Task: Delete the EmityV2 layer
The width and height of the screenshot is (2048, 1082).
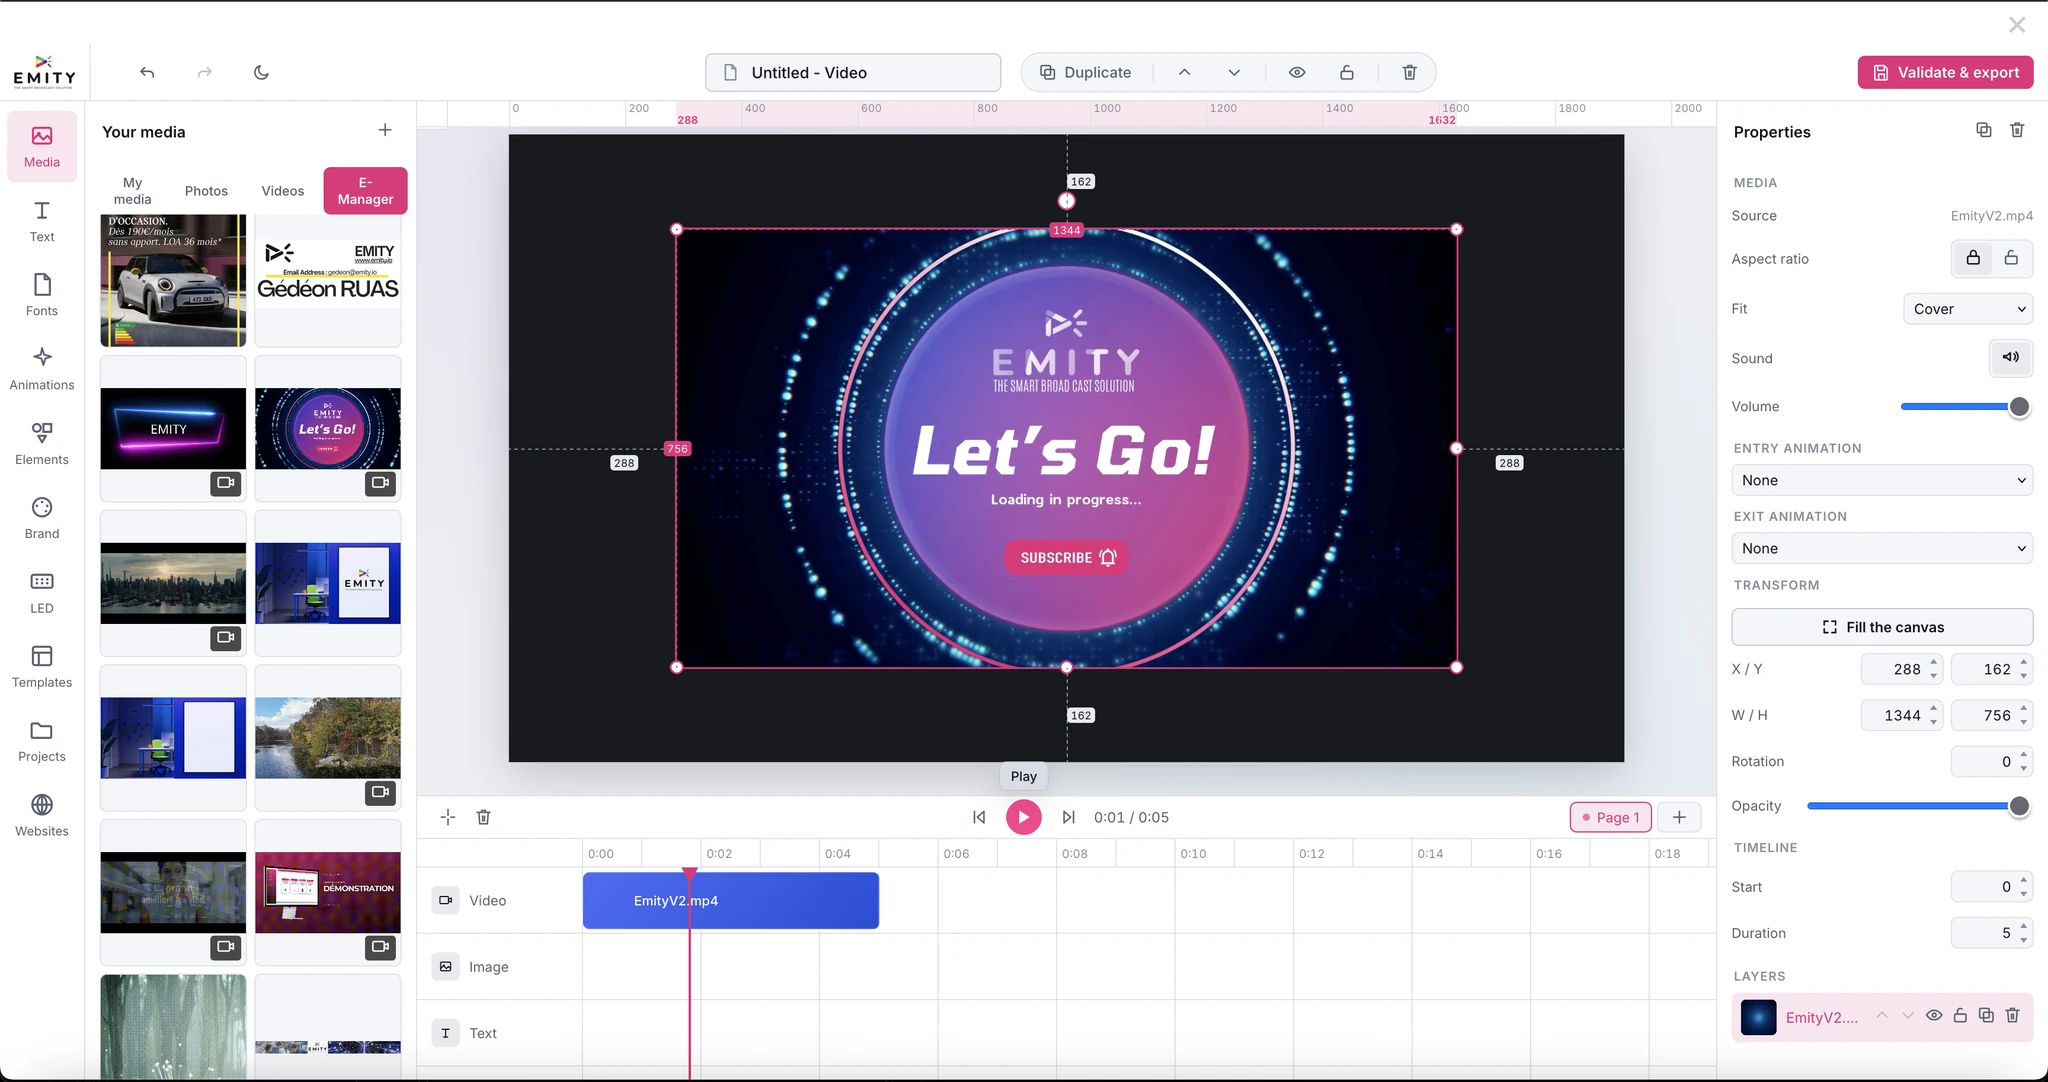Action: point(2012,1016)
